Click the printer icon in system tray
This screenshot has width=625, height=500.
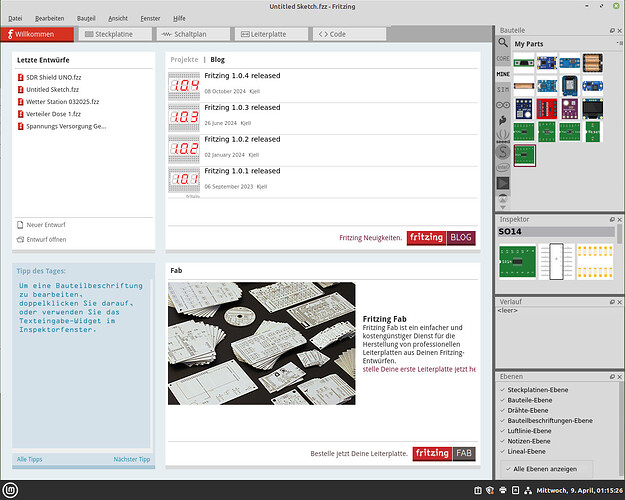503,490
